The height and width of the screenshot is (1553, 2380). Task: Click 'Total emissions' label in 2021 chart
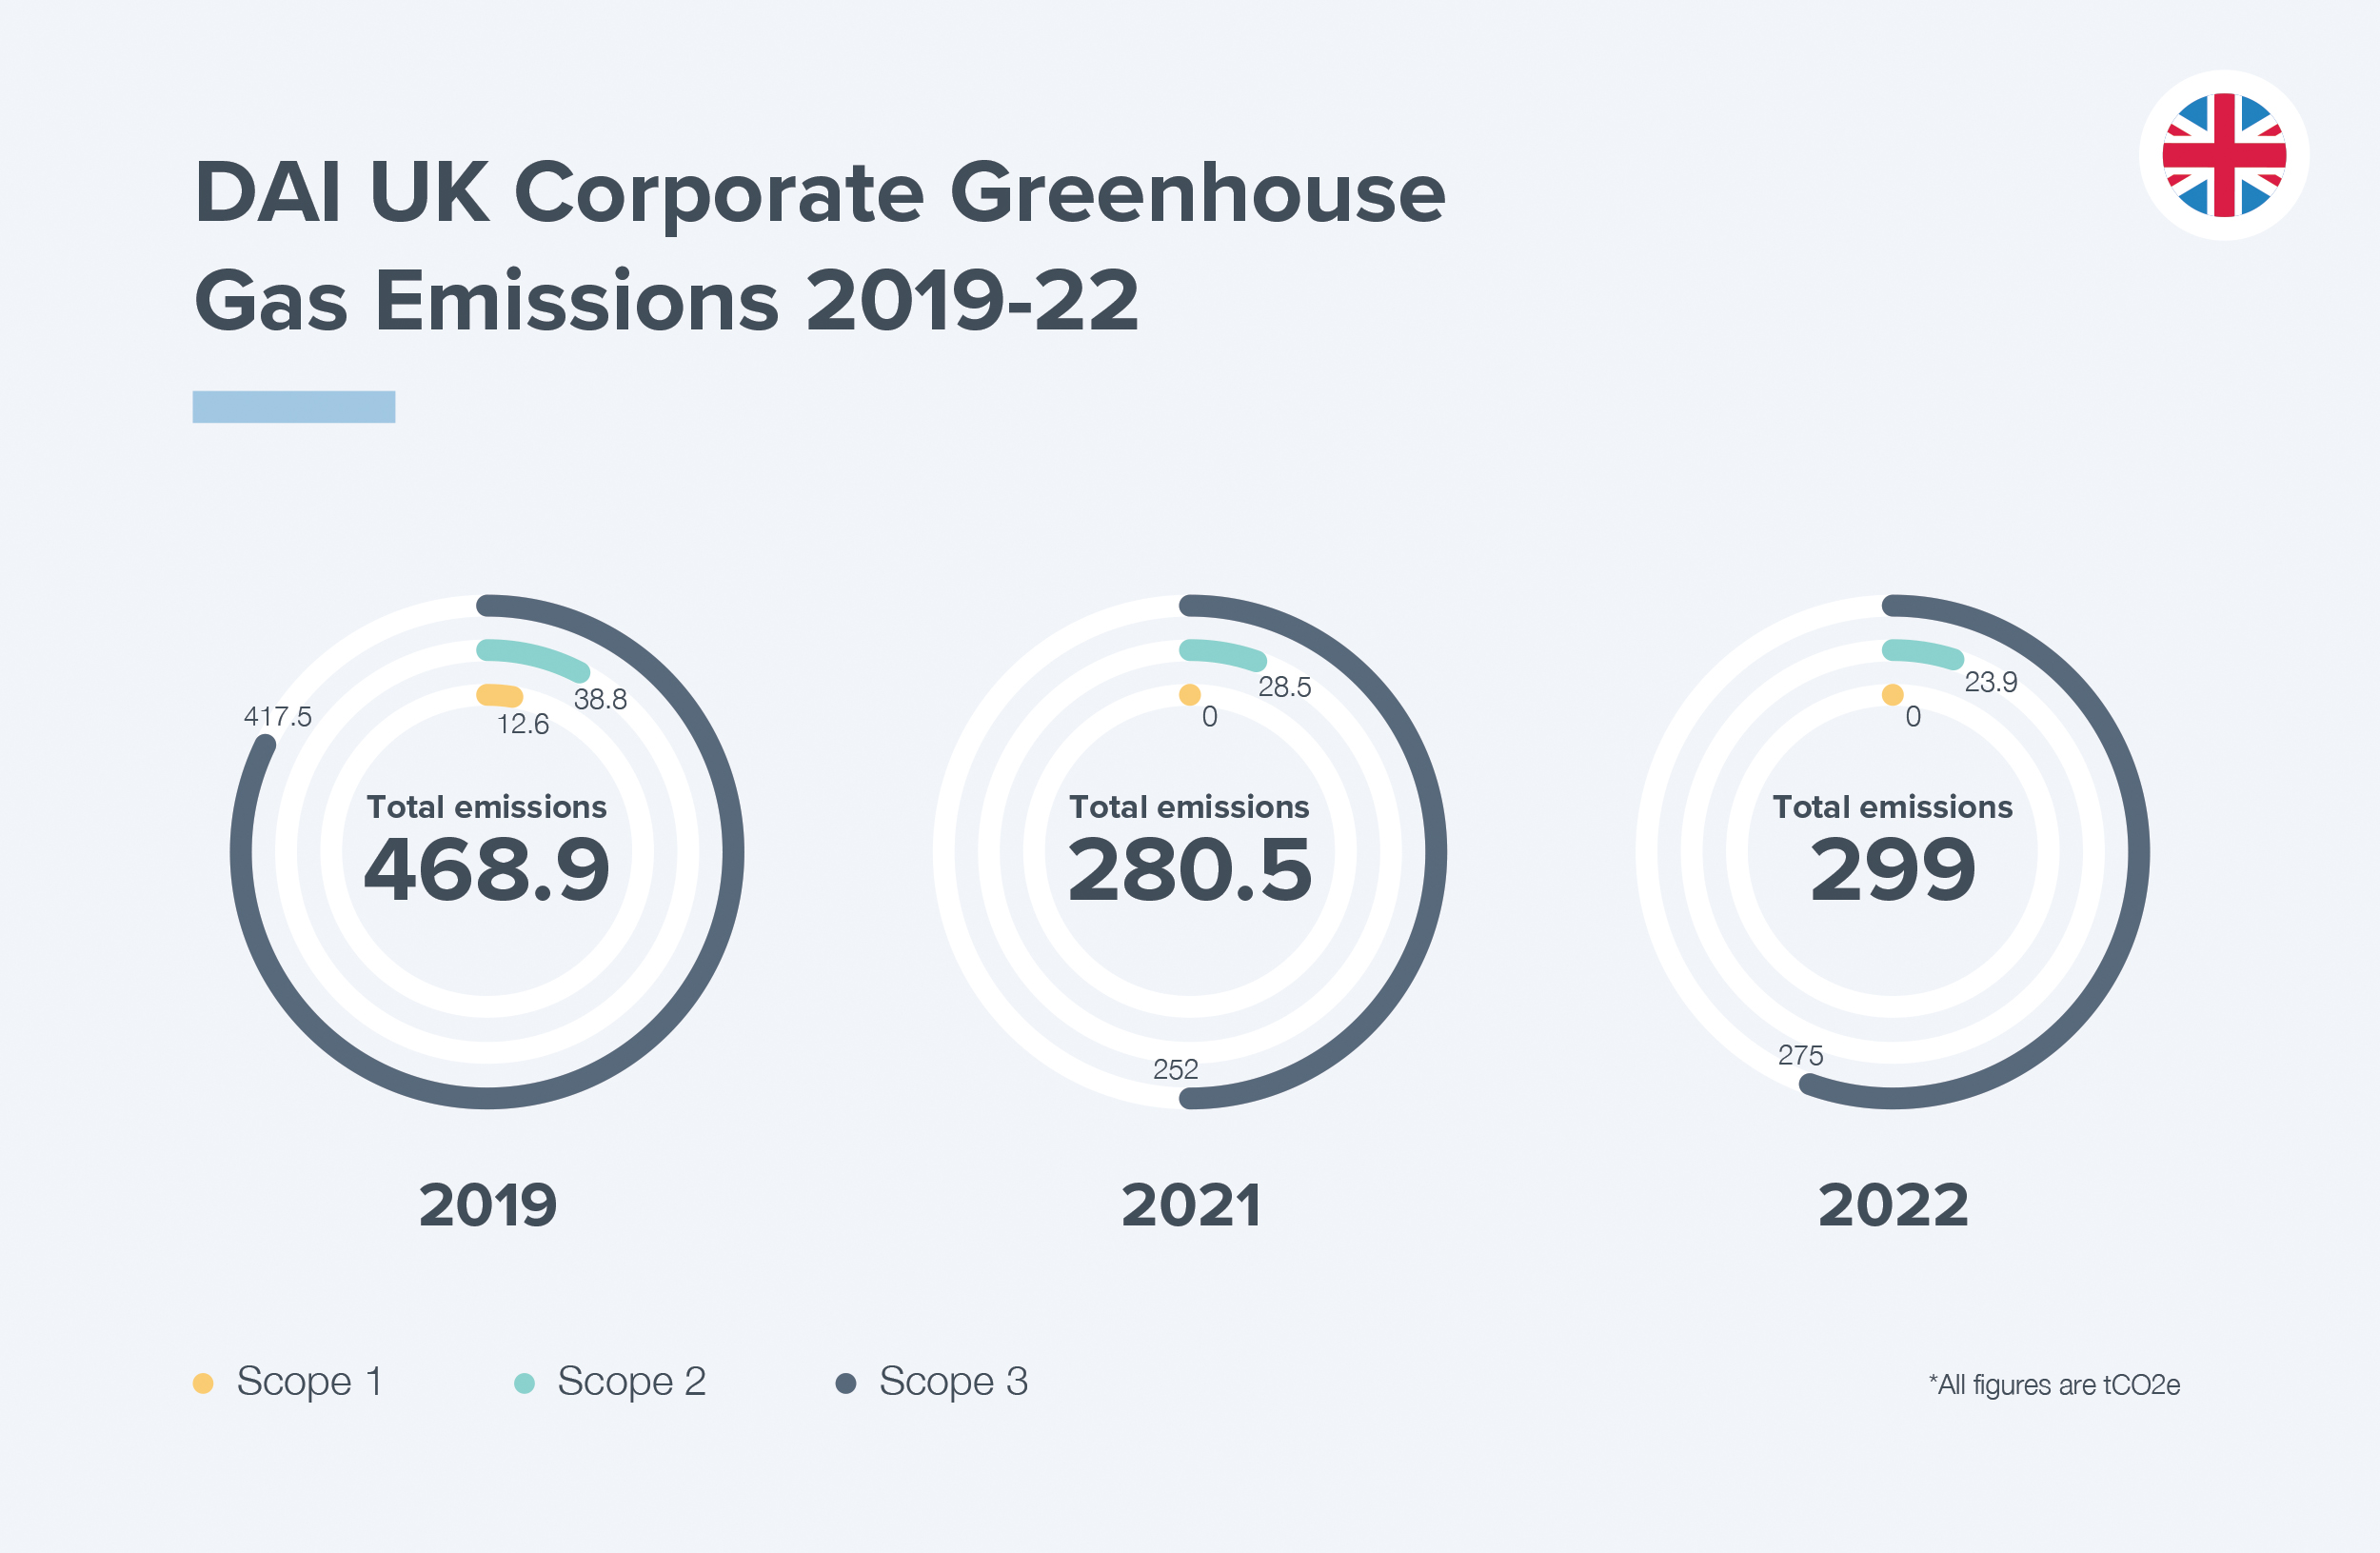point(1190,807)
